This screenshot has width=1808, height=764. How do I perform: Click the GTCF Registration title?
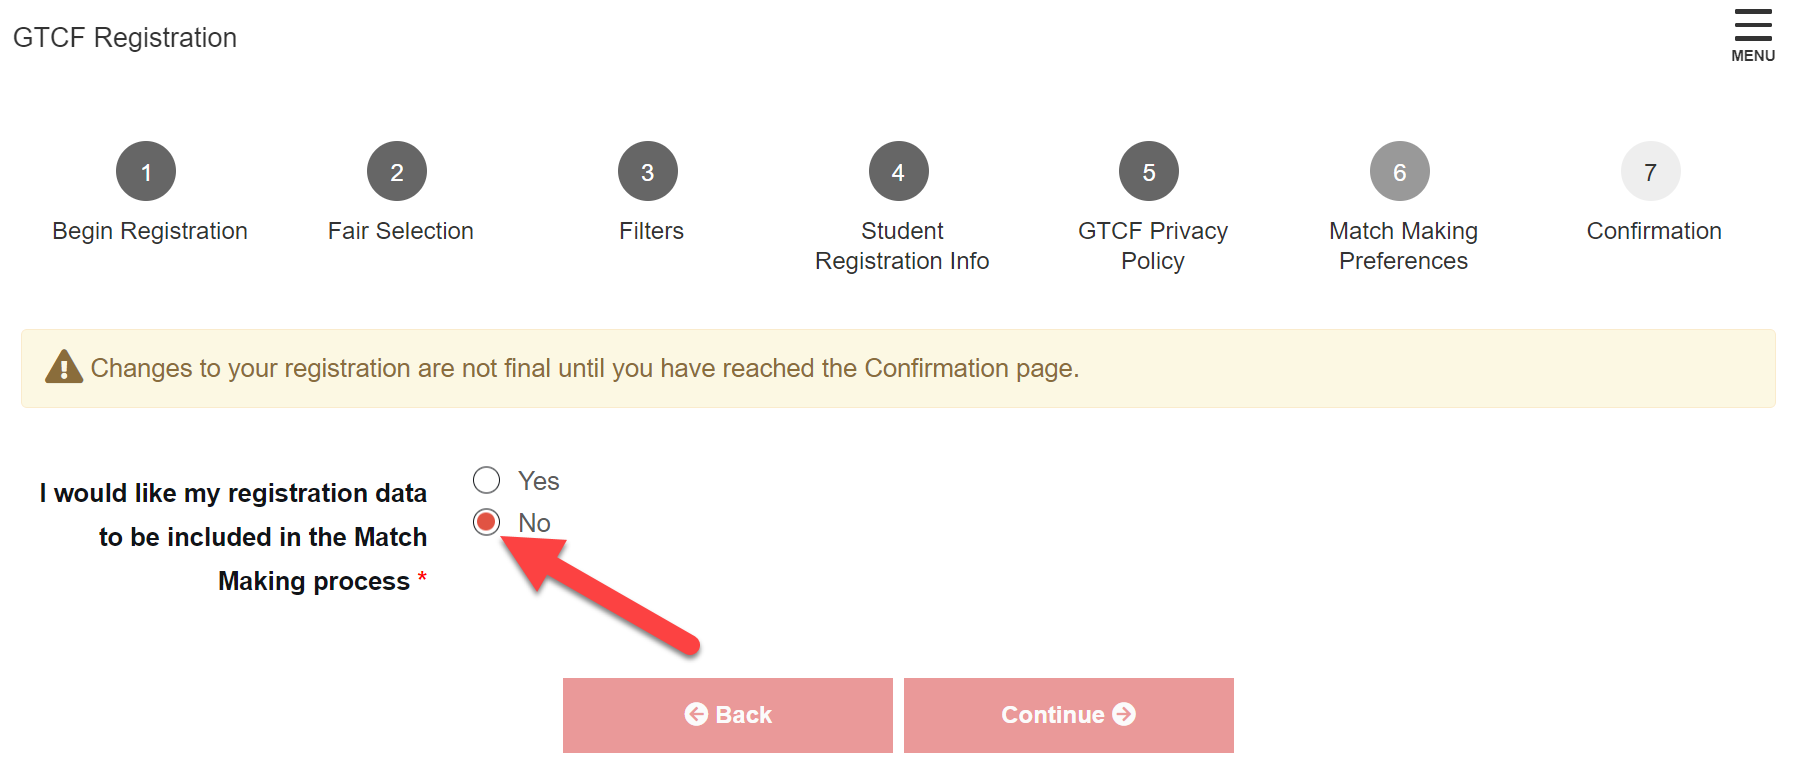point(125,38)
